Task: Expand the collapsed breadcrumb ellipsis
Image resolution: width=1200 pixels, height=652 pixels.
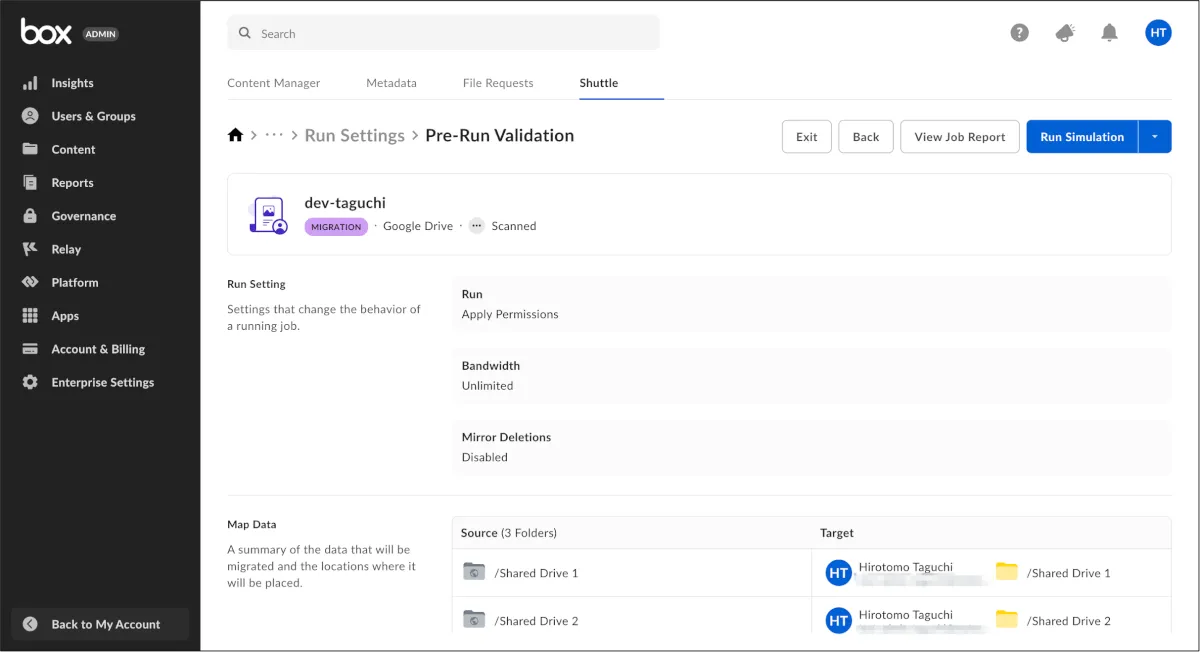Action: pos(274,135)
